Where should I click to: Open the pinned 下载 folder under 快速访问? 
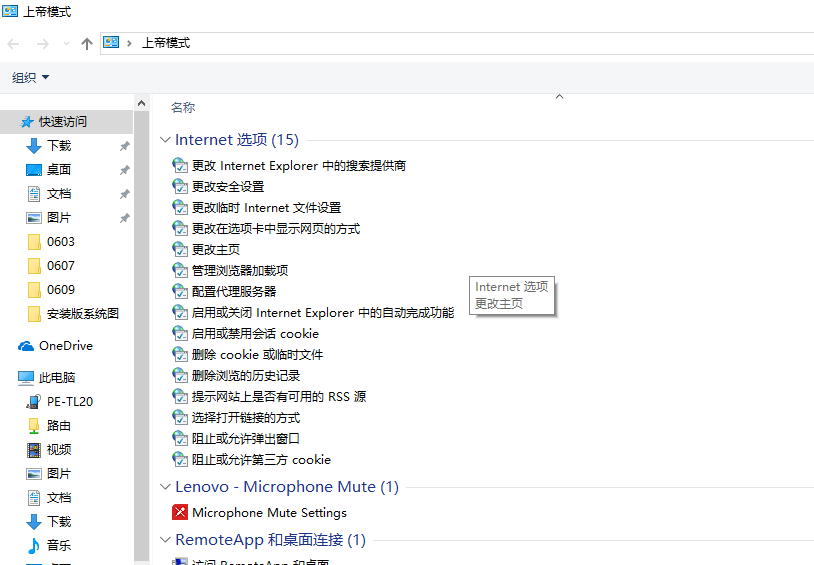pyautogui.click(x=59, y=146)
